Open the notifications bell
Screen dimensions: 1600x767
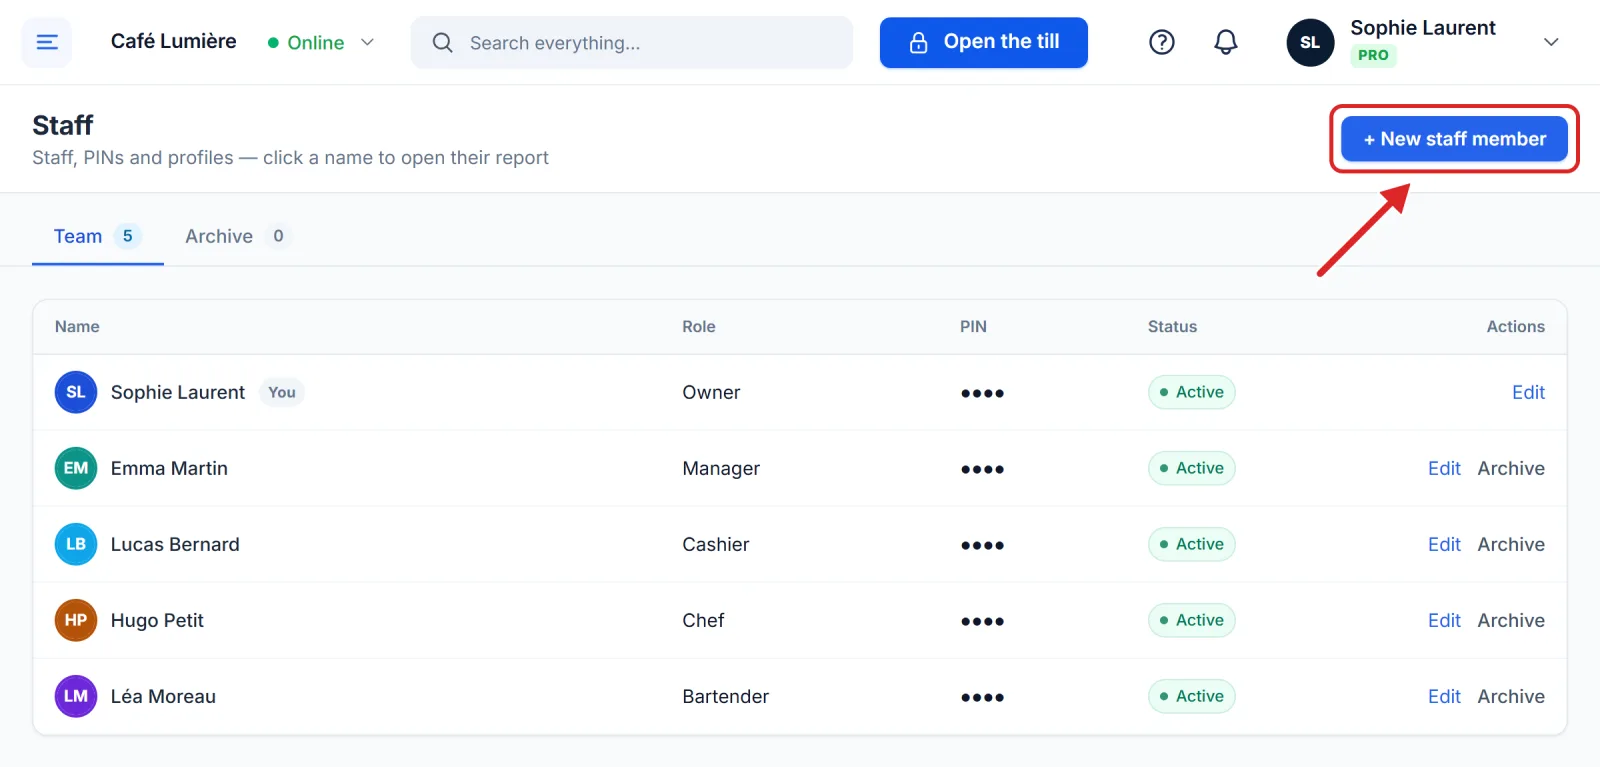[1226, 42]
